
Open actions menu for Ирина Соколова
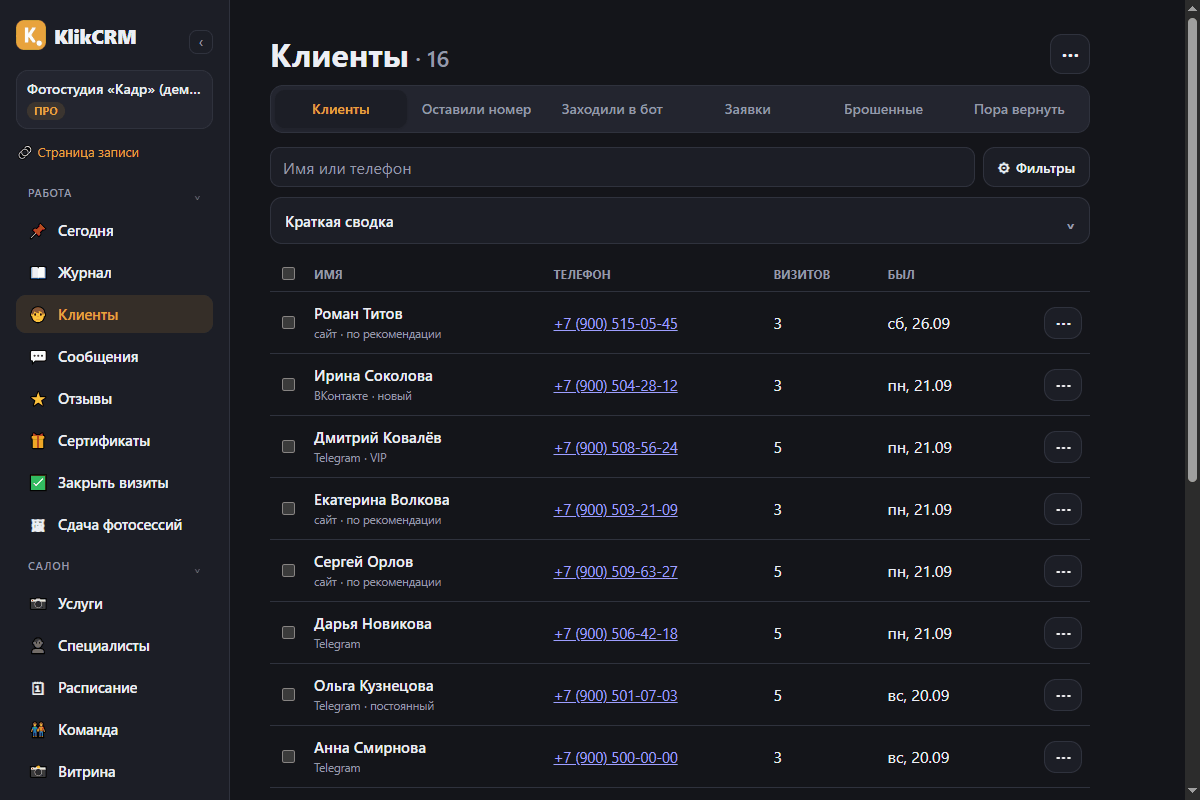[1063, 386]
